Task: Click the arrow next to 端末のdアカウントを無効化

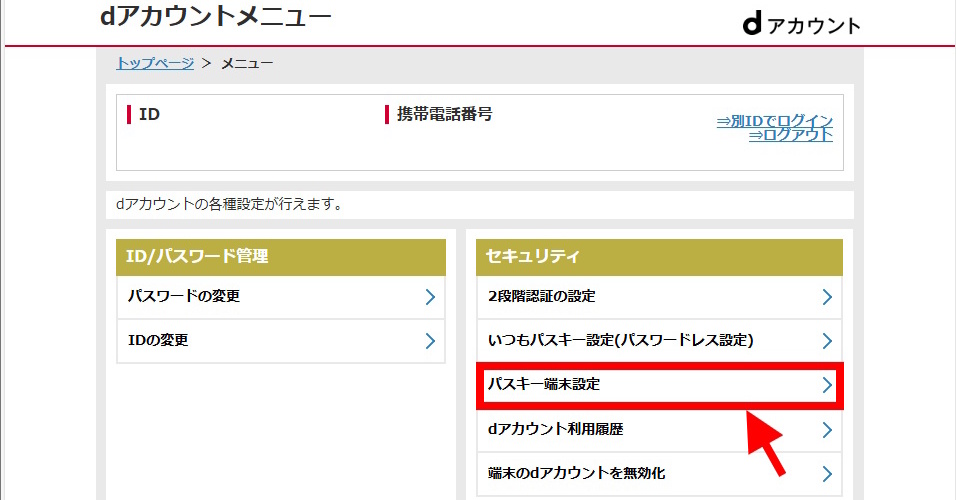Action: [827, 473]
